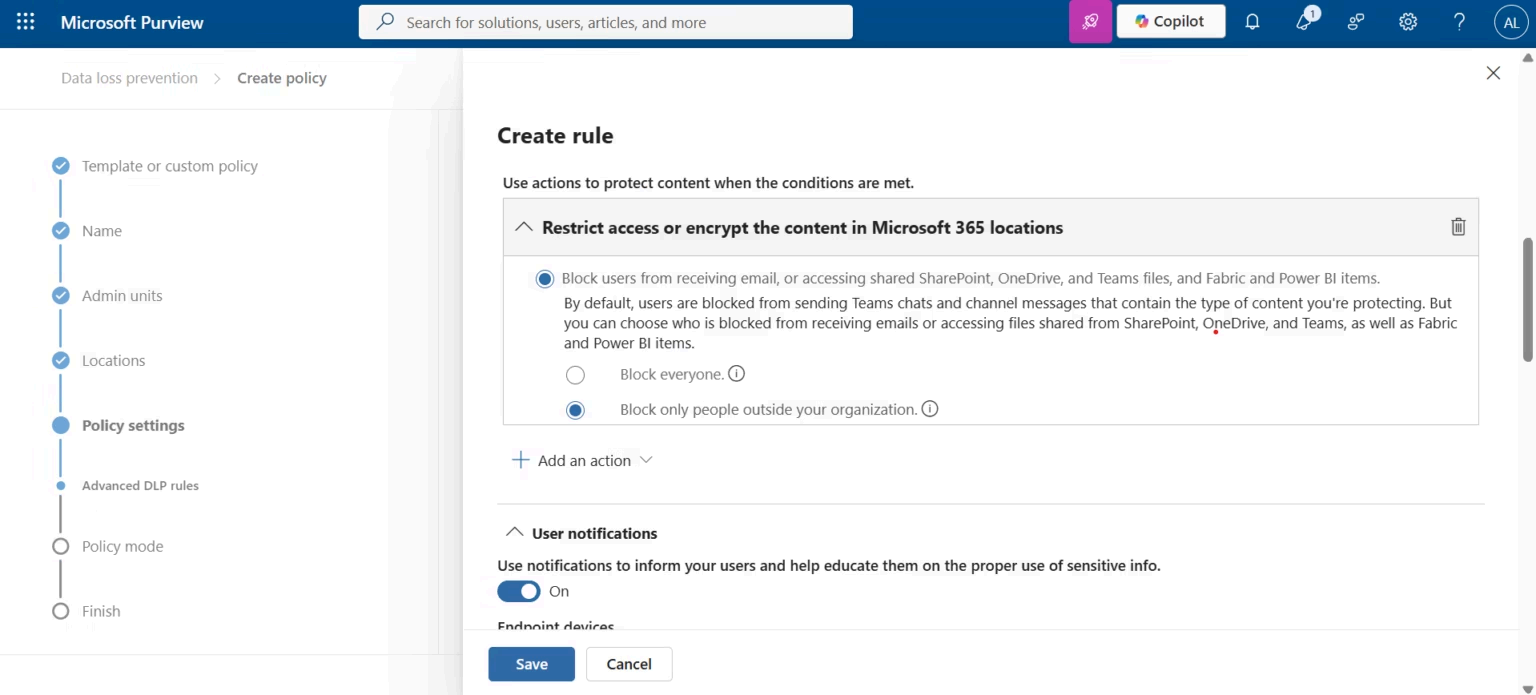Select Block users from receiving email radio
Screen dimensions: 1536x695
click(x=544, y=279)
